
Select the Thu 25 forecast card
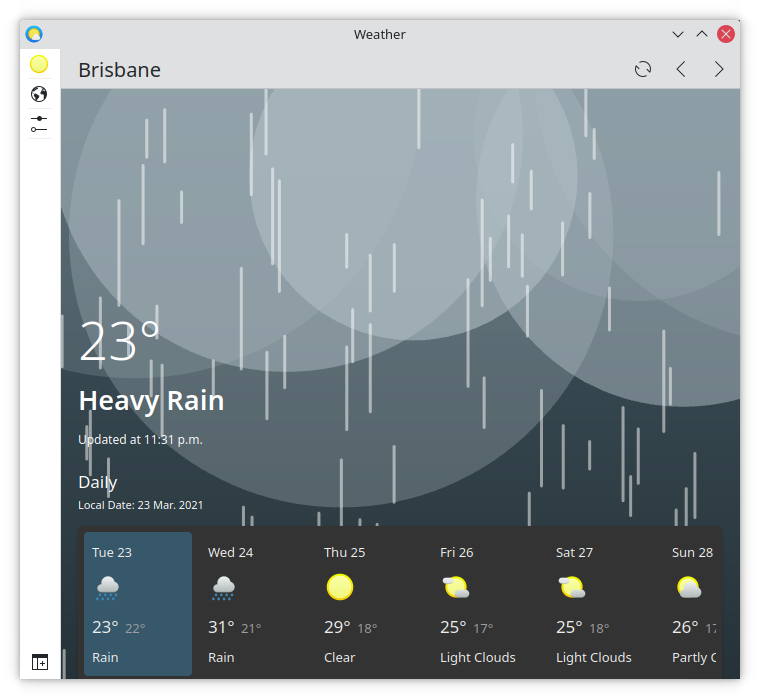(370, 603)
